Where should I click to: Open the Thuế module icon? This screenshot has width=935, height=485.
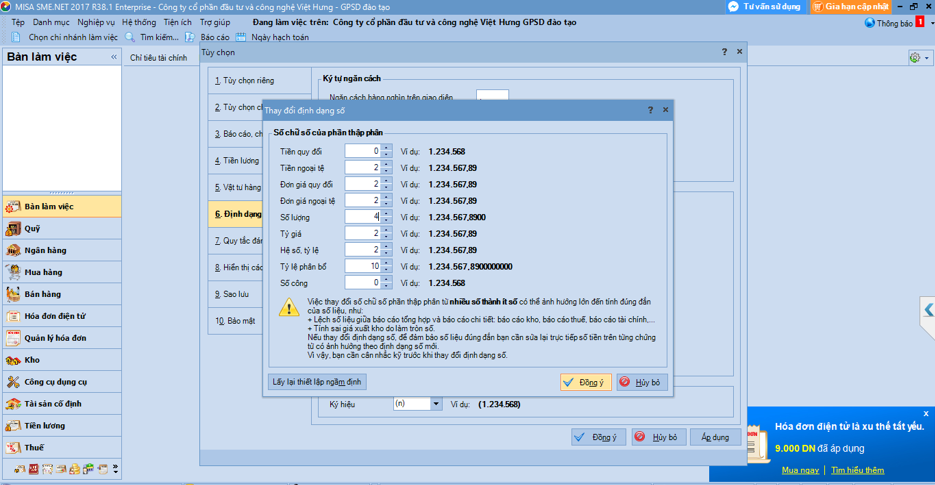point(13,447)
